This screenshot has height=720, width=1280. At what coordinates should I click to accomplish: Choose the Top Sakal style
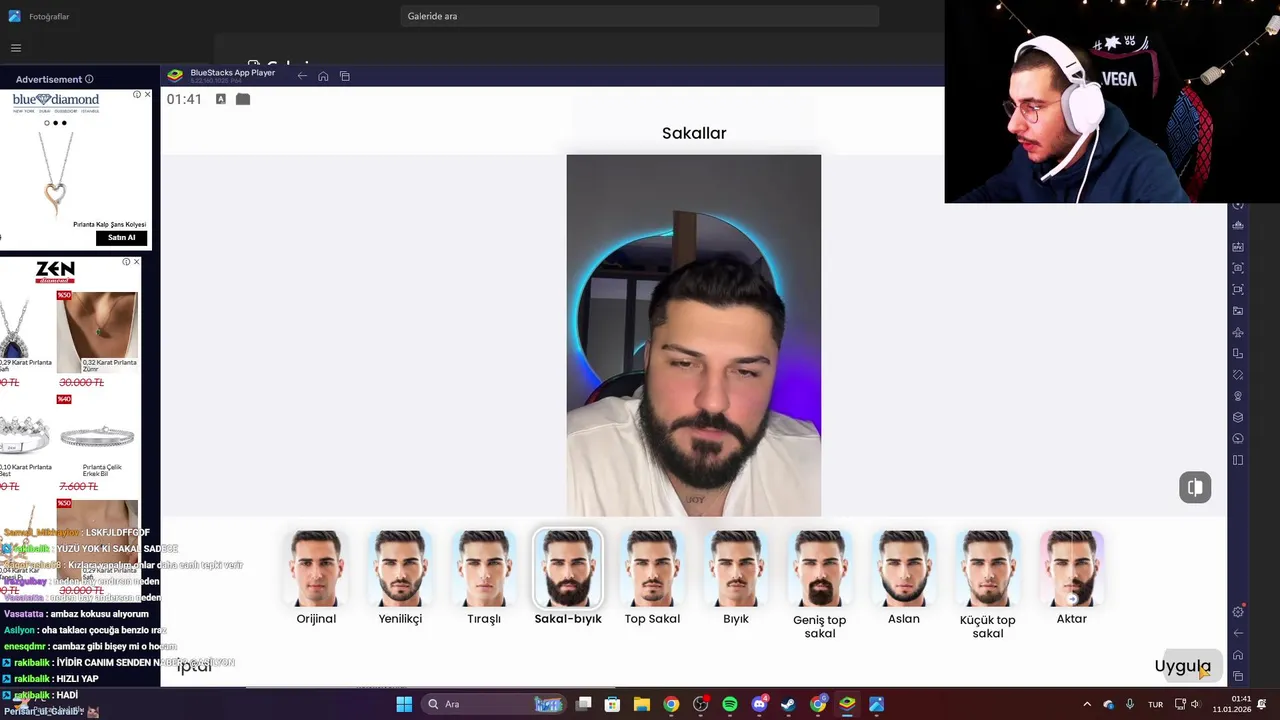(652, 569)
